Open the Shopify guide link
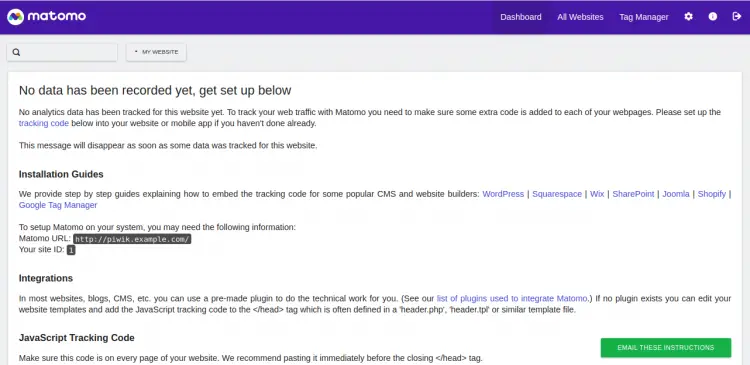 click(712, 194)
